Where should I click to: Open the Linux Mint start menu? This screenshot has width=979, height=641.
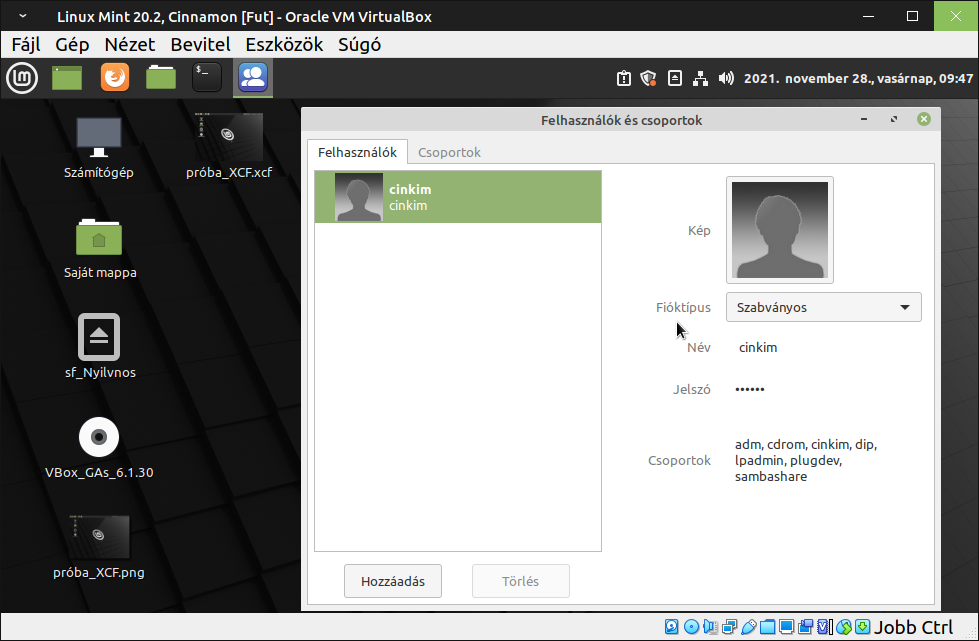pos(22,78)
